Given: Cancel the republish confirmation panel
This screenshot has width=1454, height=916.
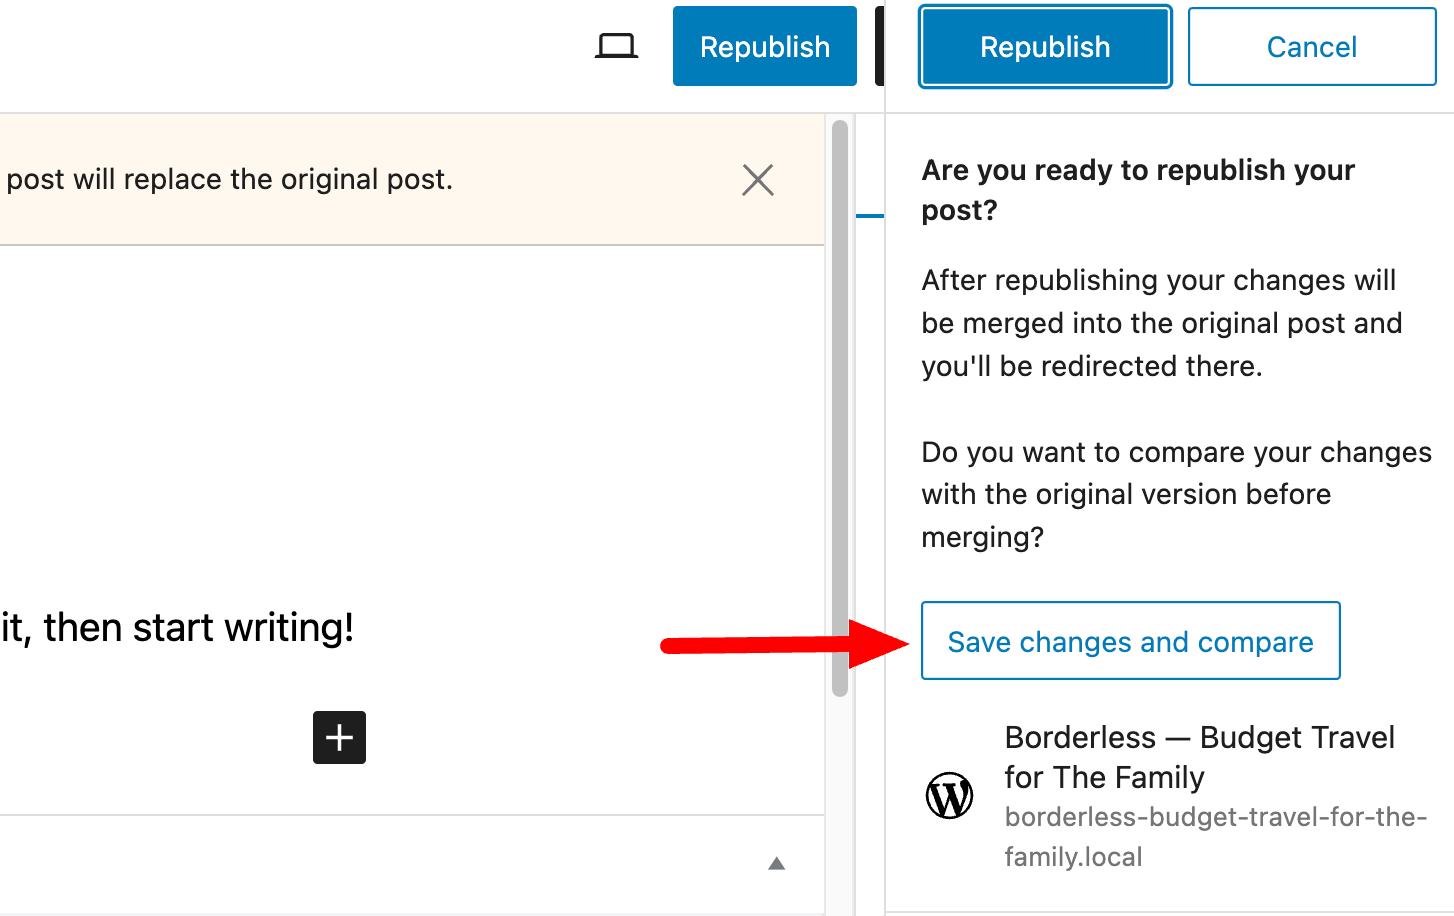Looking at the screenshot, I should click(x=1311, y=47).
